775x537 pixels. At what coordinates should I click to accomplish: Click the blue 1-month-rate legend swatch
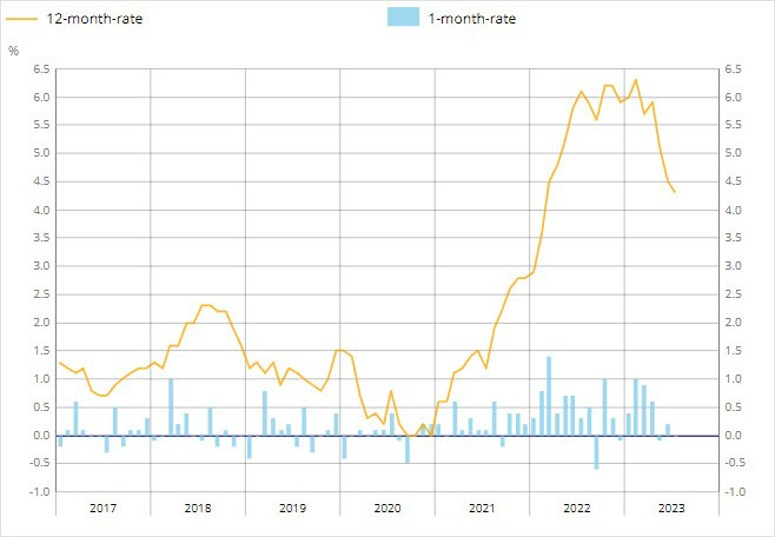pos(405,18)
